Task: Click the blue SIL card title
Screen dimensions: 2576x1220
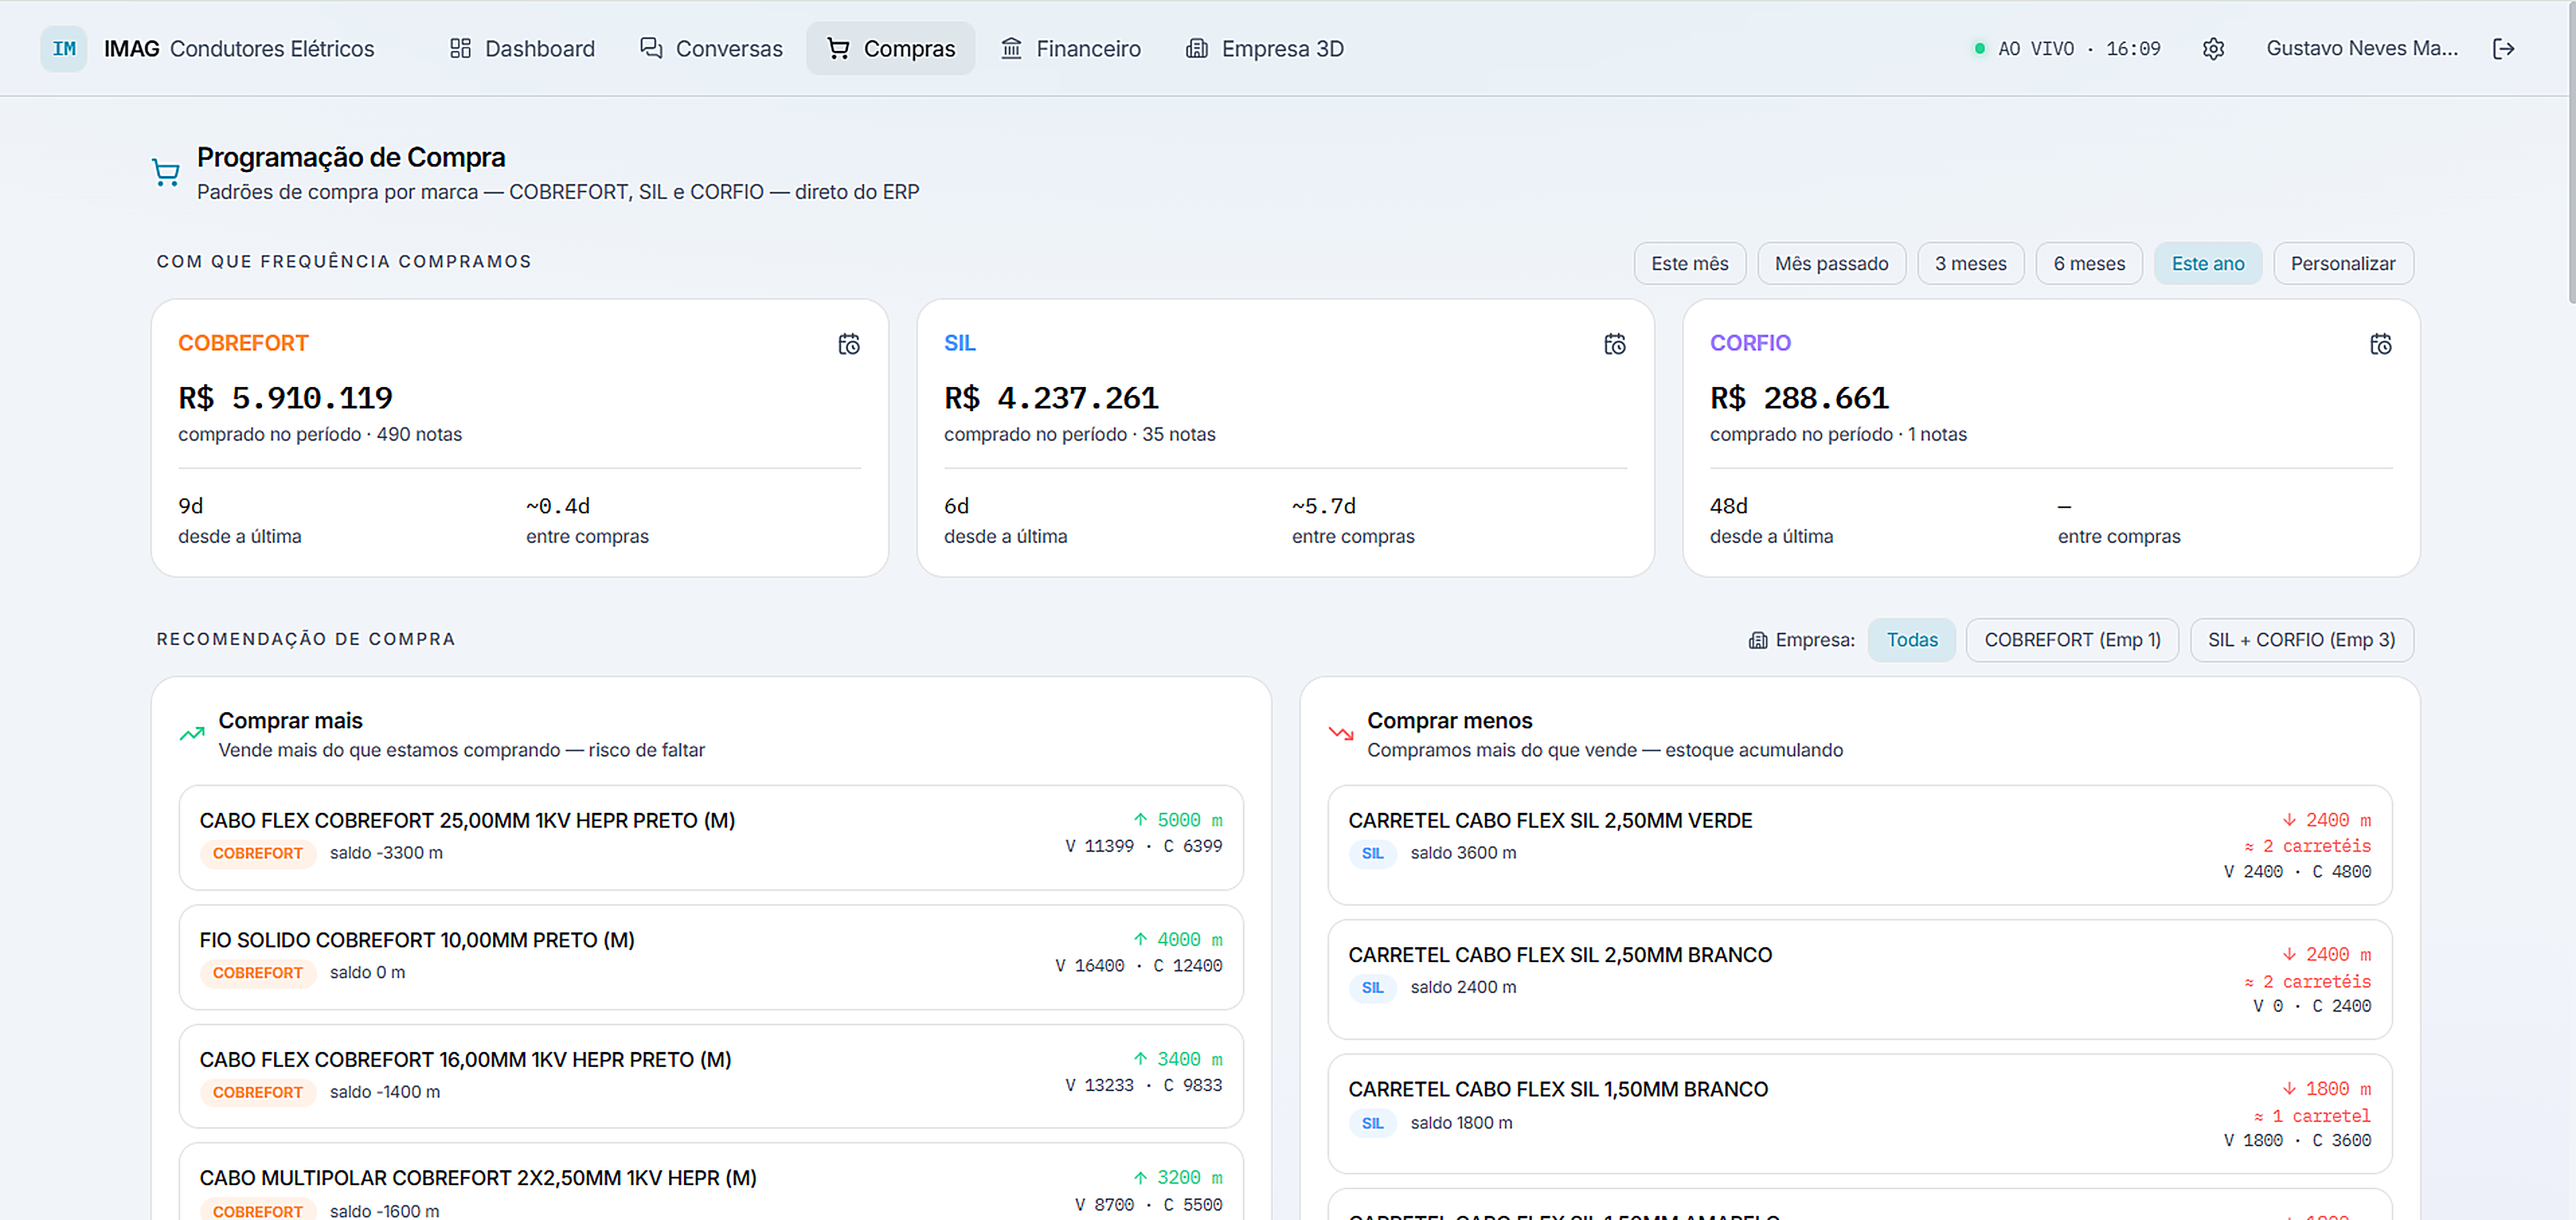Action: pyautogui.click(x=959, y=343)
